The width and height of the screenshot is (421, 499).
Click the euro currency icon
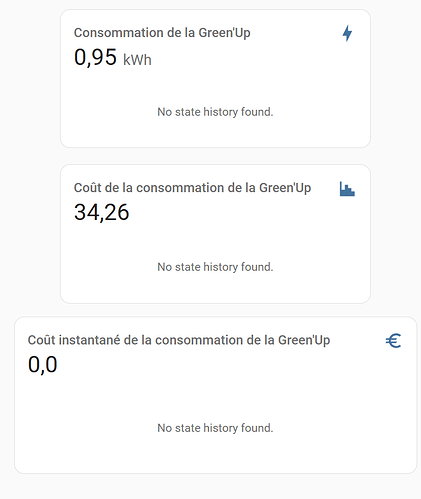tap(393, 341)
